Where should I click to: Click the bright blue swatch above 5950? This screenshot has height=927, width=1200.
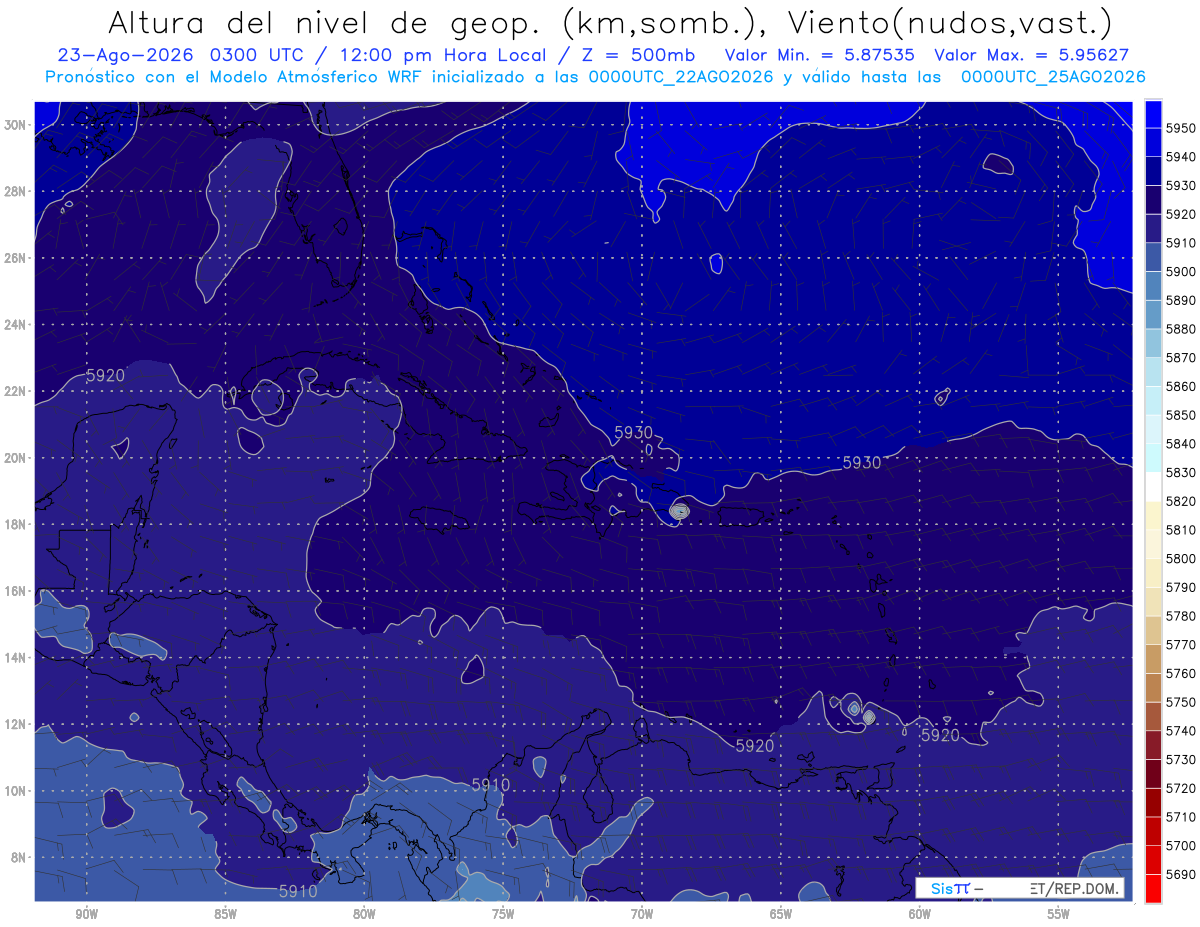point(1153,114)
